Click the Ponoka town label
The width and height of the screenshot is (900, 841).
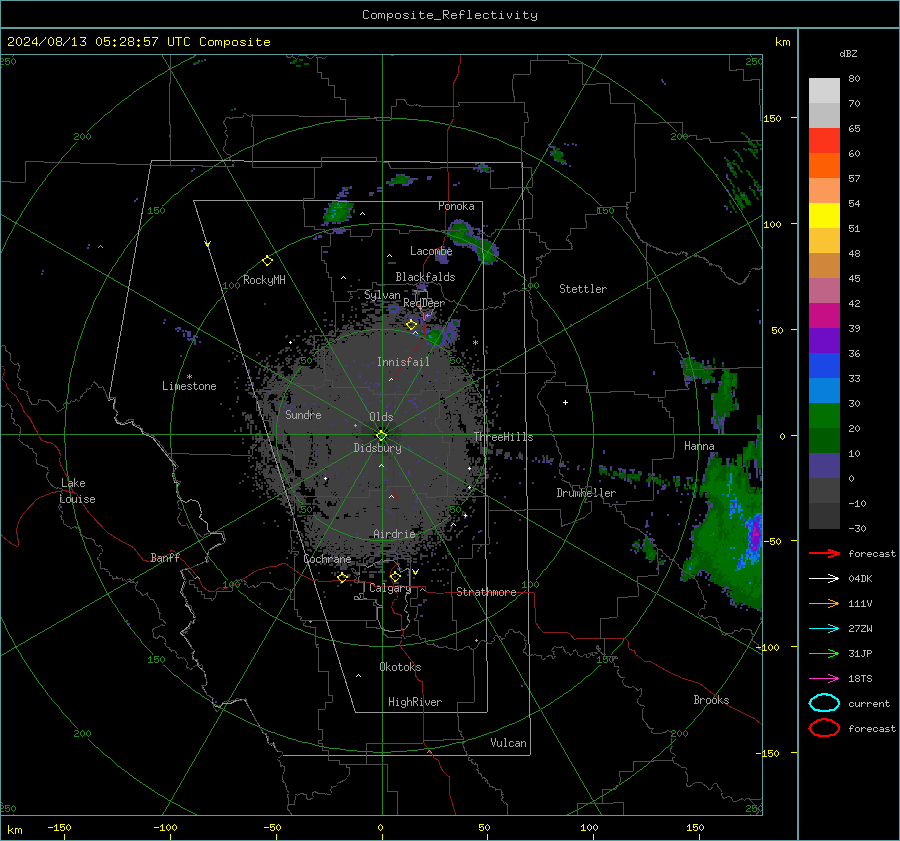click(x=456, y=206)
